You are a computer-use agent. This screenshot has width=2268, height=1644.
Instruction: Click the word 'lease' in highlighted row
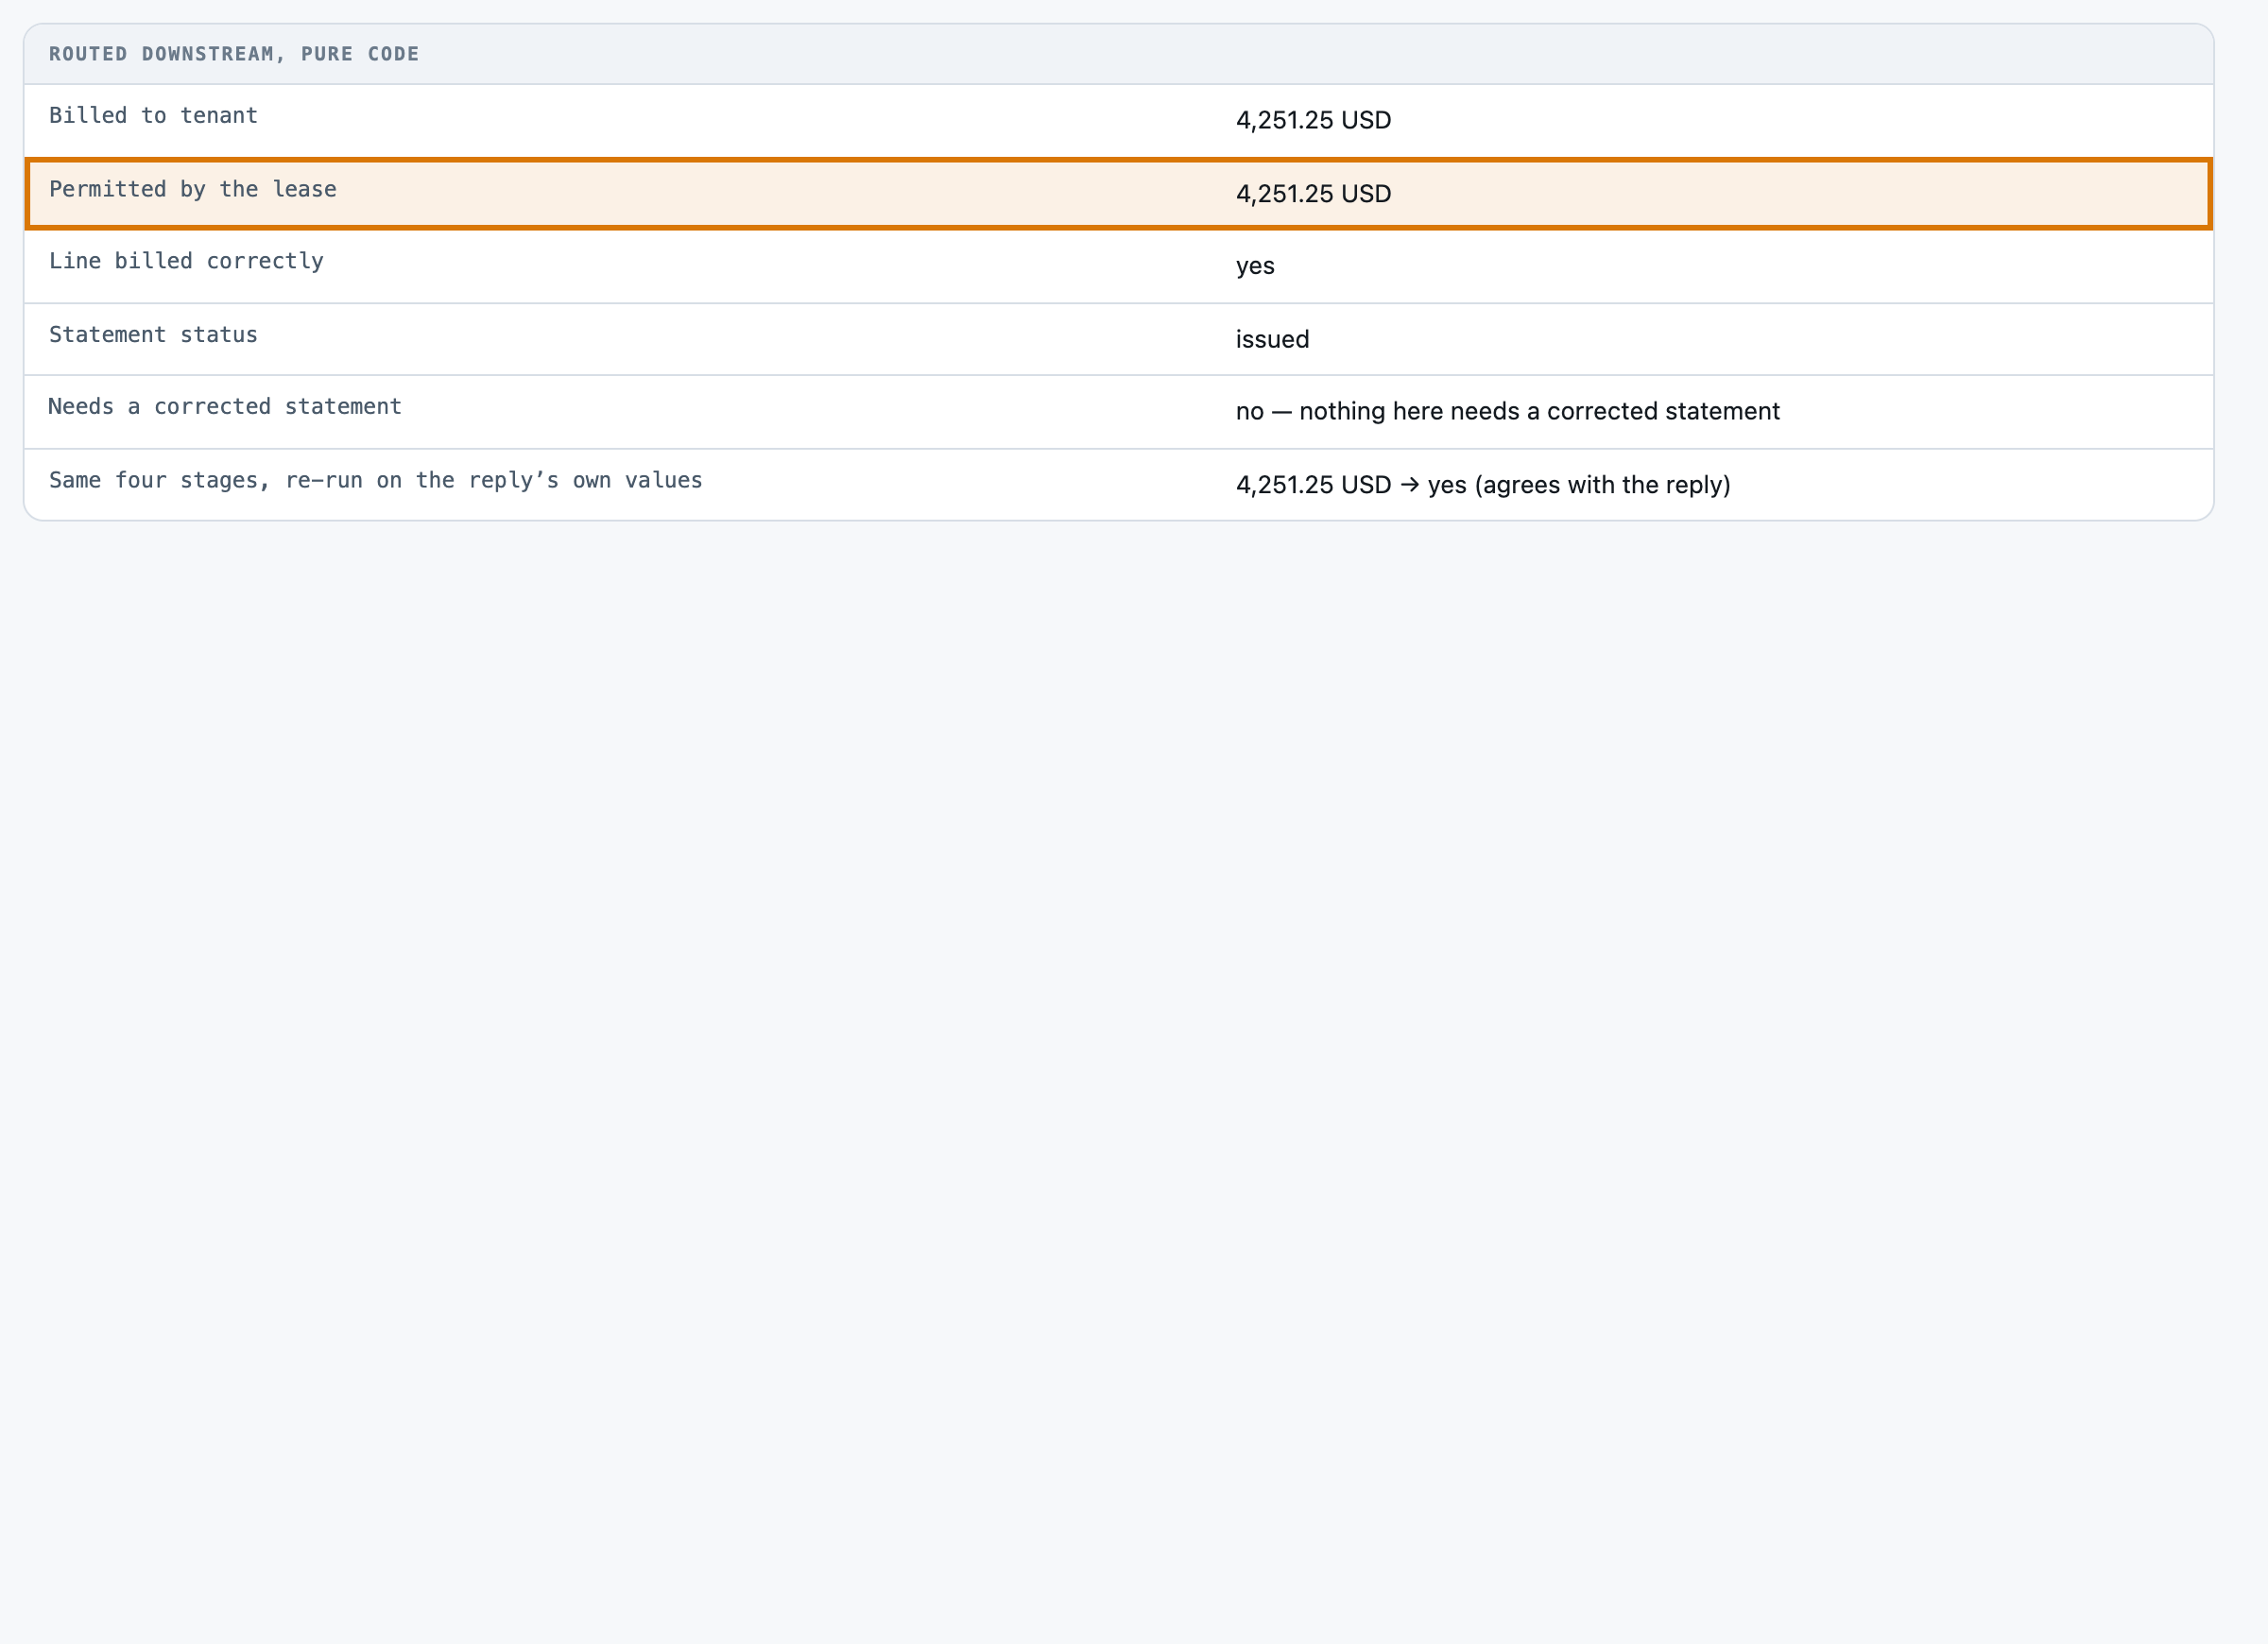(x=304, y=189)
